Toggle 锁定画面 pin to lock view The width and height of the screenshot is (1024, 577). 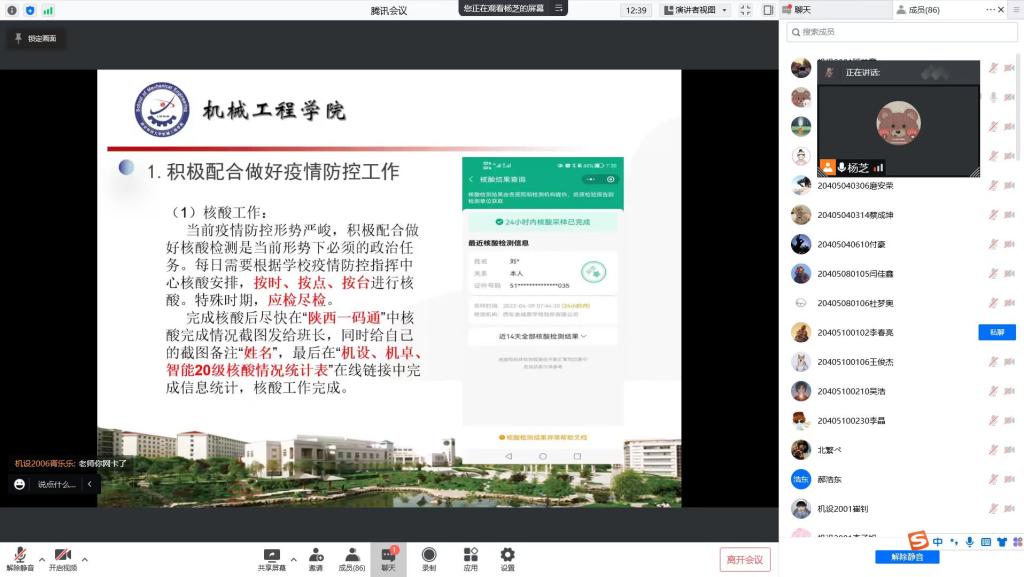pos(35,38)
